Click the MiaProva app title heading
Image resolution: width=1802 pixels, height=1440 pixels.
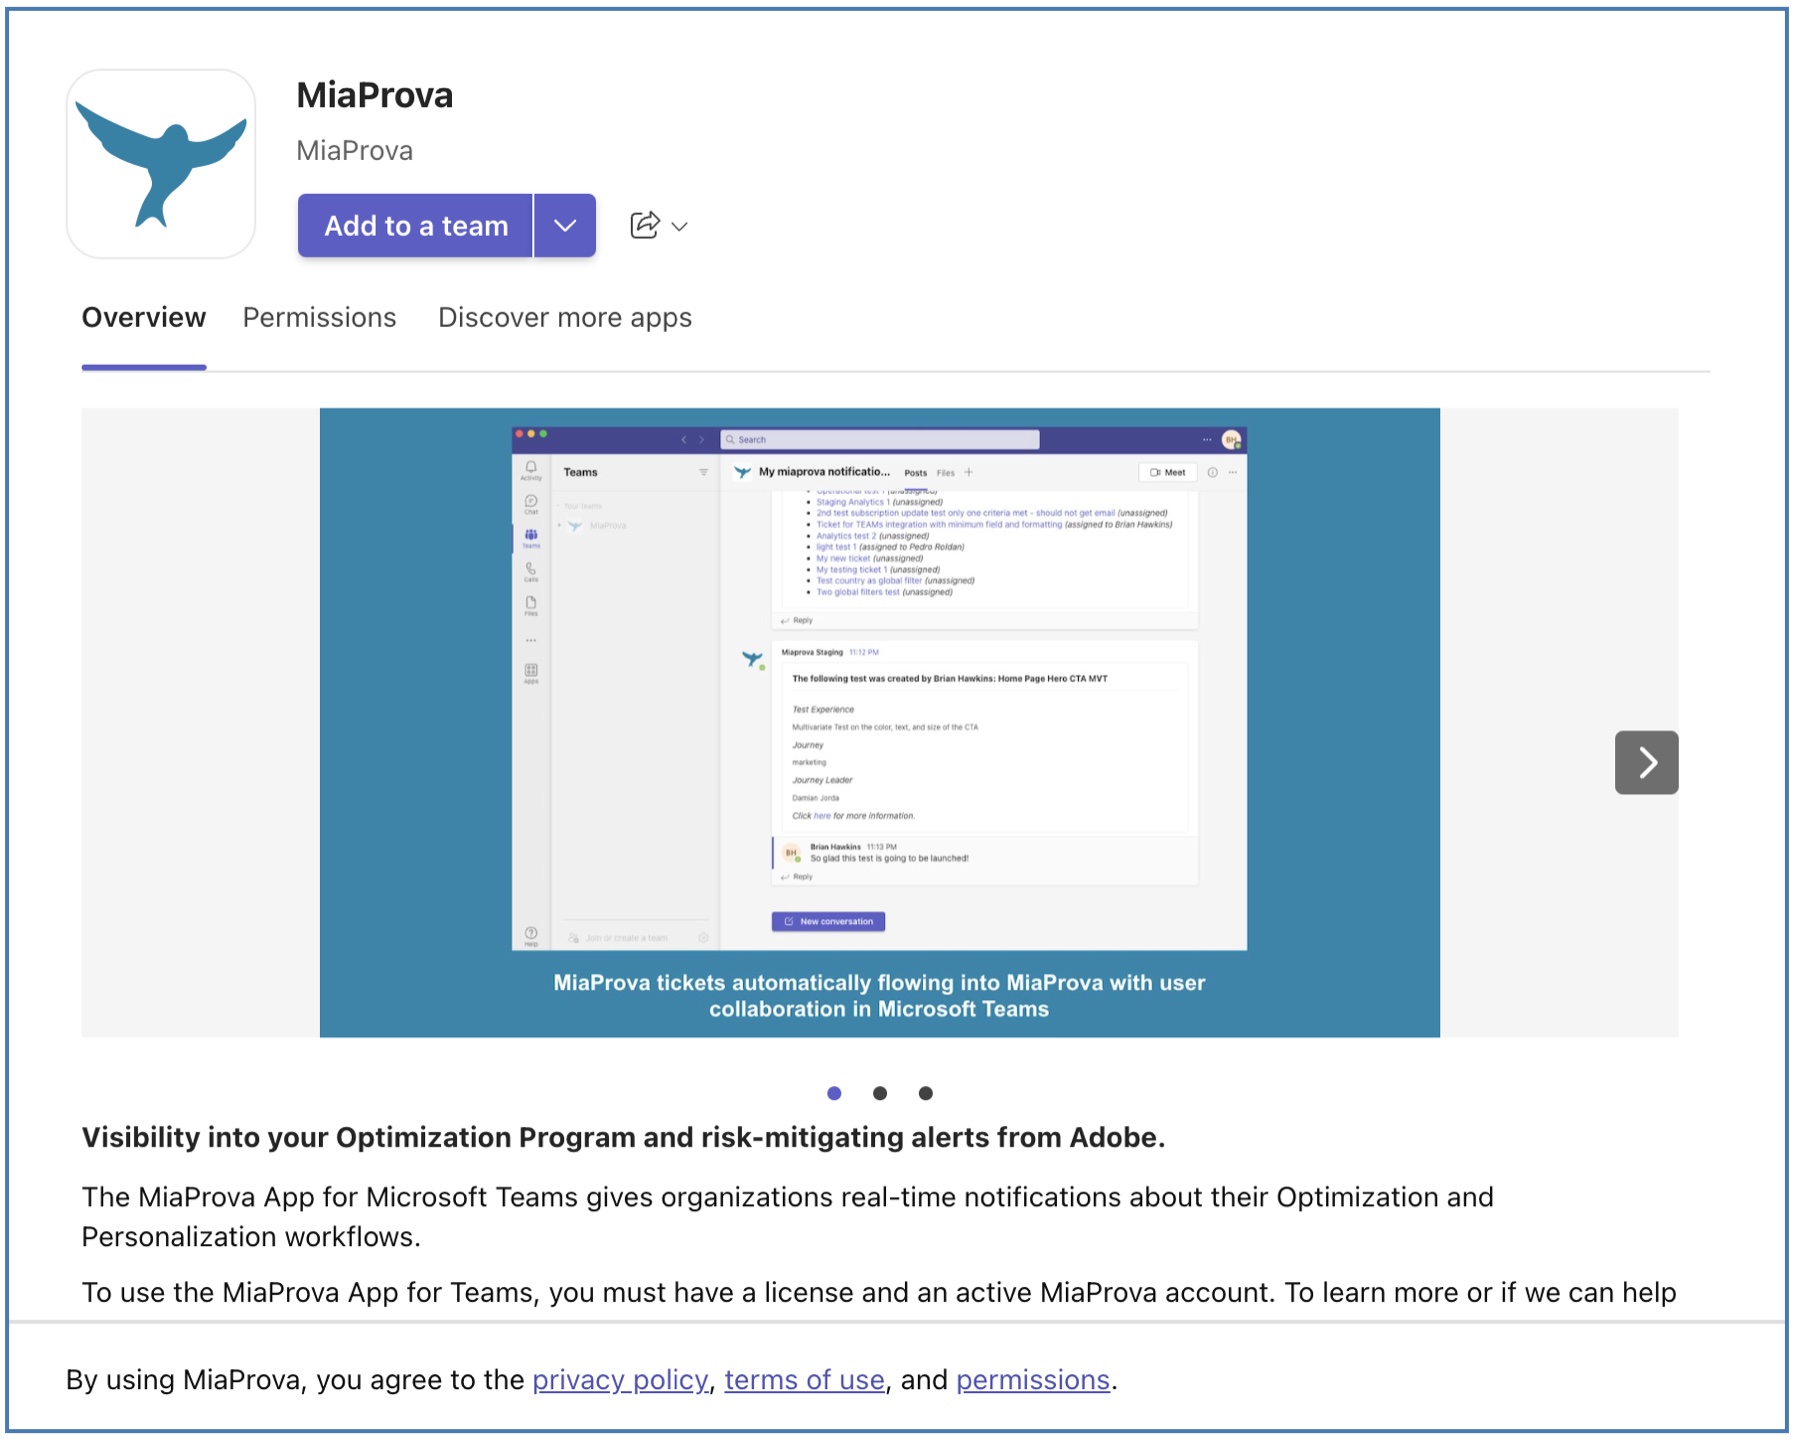(x=375, y=95)
